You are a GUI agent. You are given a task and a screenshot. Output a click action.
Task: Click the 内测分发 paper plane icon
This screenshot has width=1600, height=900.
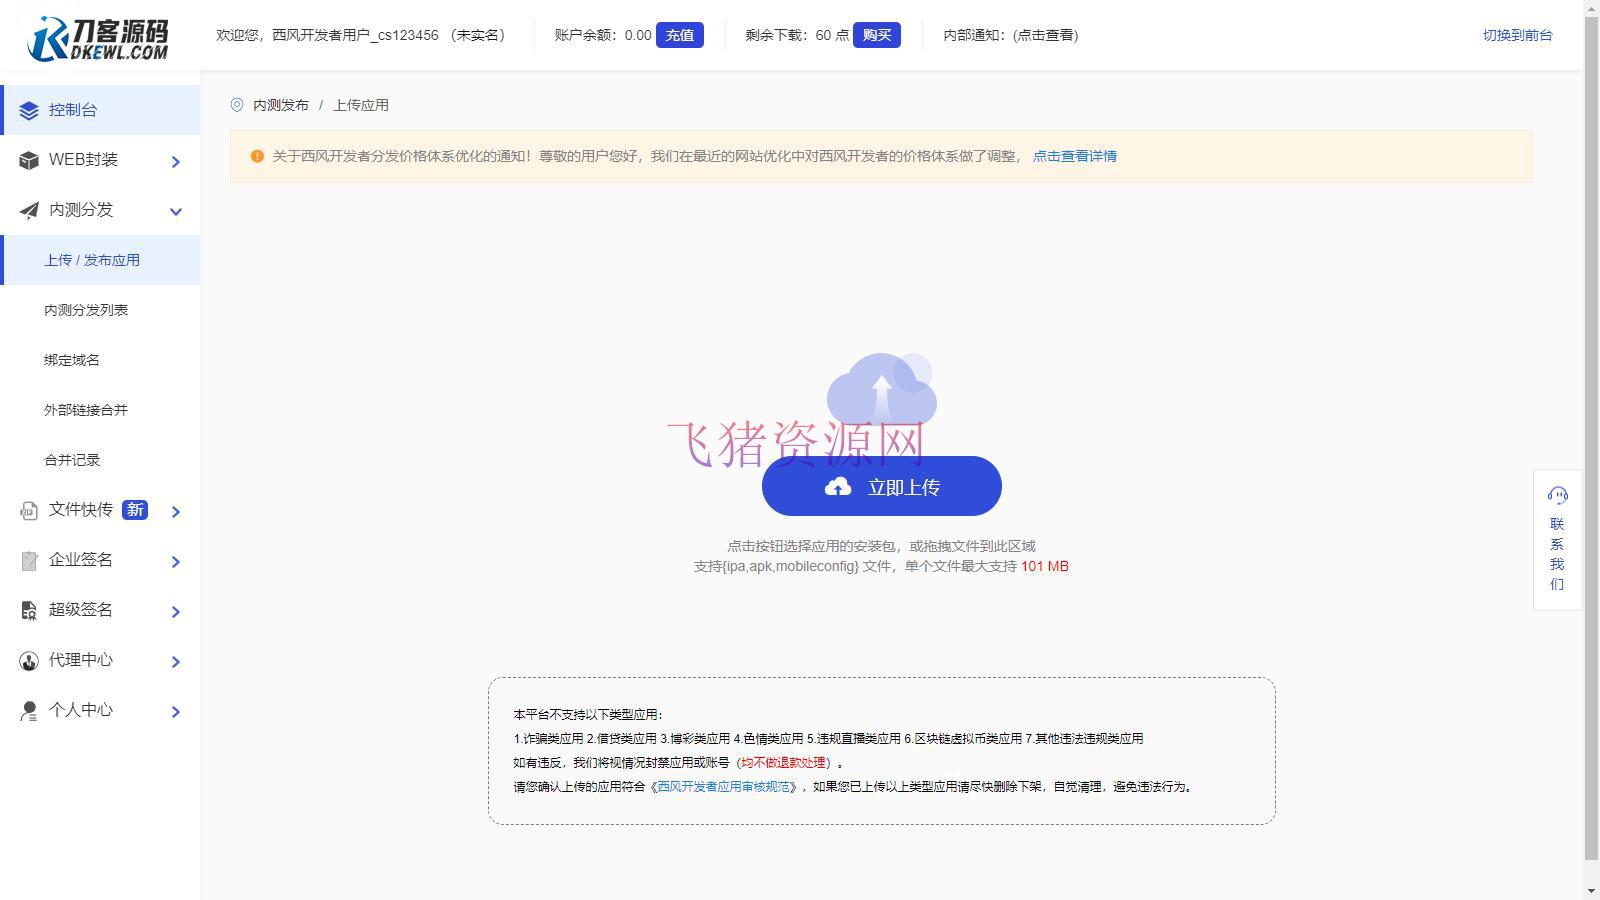coord(29,210)
